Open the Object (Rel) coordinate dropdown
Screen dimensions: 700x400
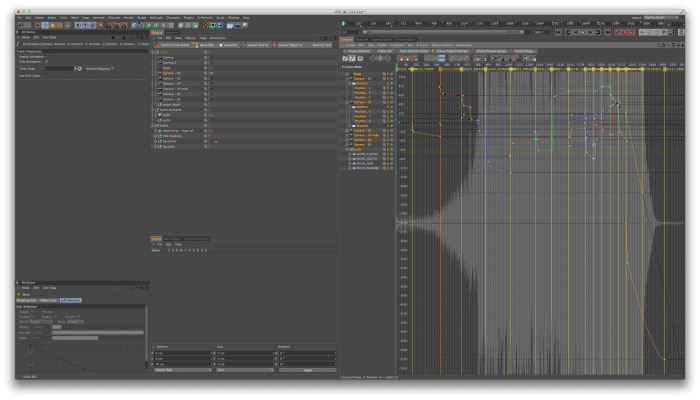tap(183, 370)
